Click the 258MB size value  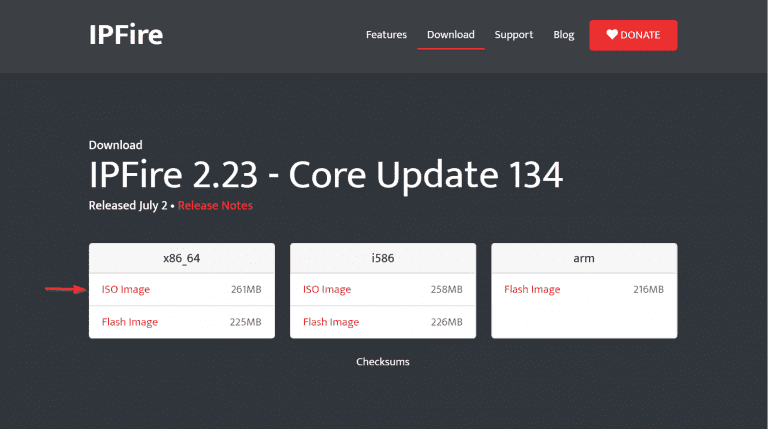coord(447,289)
